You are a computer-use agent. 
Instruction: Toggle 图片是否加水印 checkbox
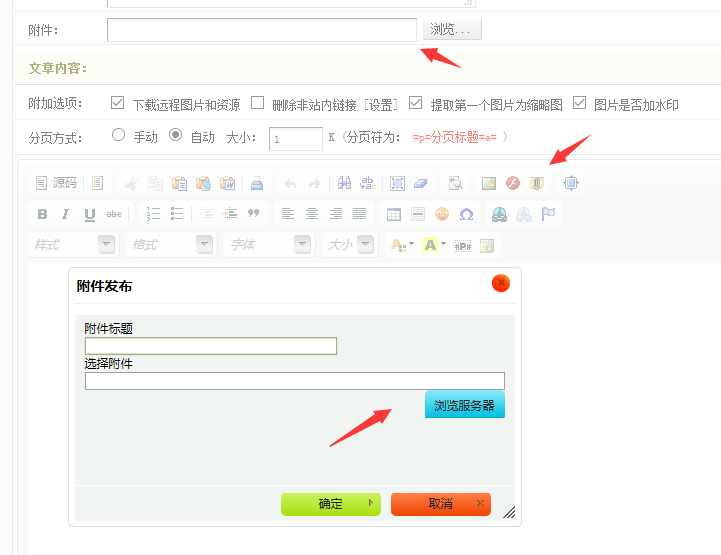coord(580,103)
